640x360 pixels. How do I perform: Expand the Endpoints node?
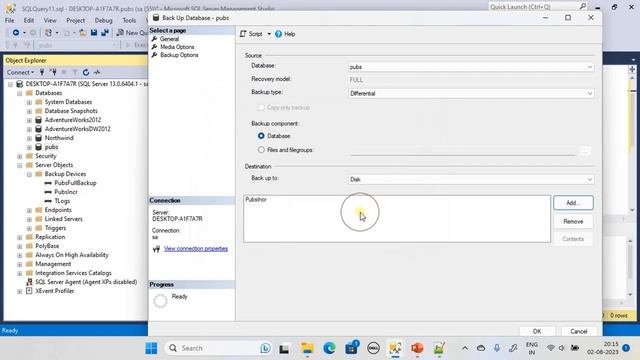pyautogui.click(x=29, y=210)
